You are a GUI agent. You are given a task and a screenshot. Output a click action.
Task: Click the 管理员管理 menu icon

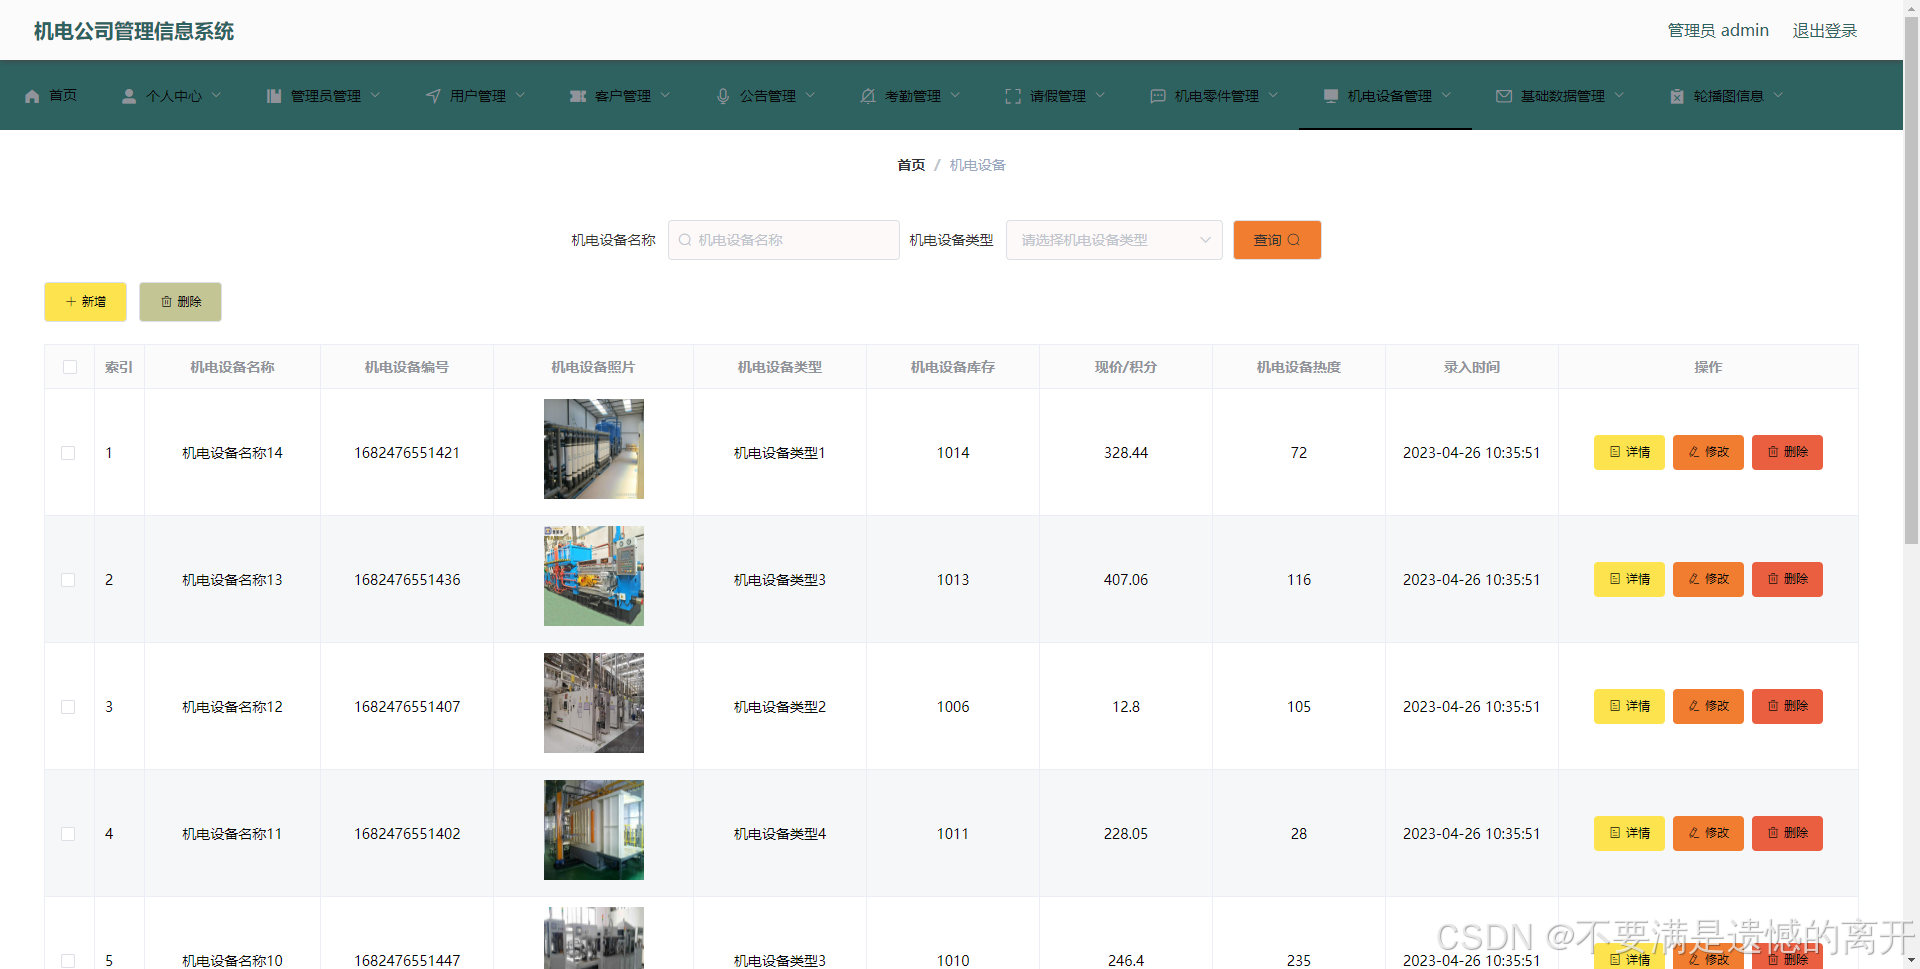tap(274, 96)
